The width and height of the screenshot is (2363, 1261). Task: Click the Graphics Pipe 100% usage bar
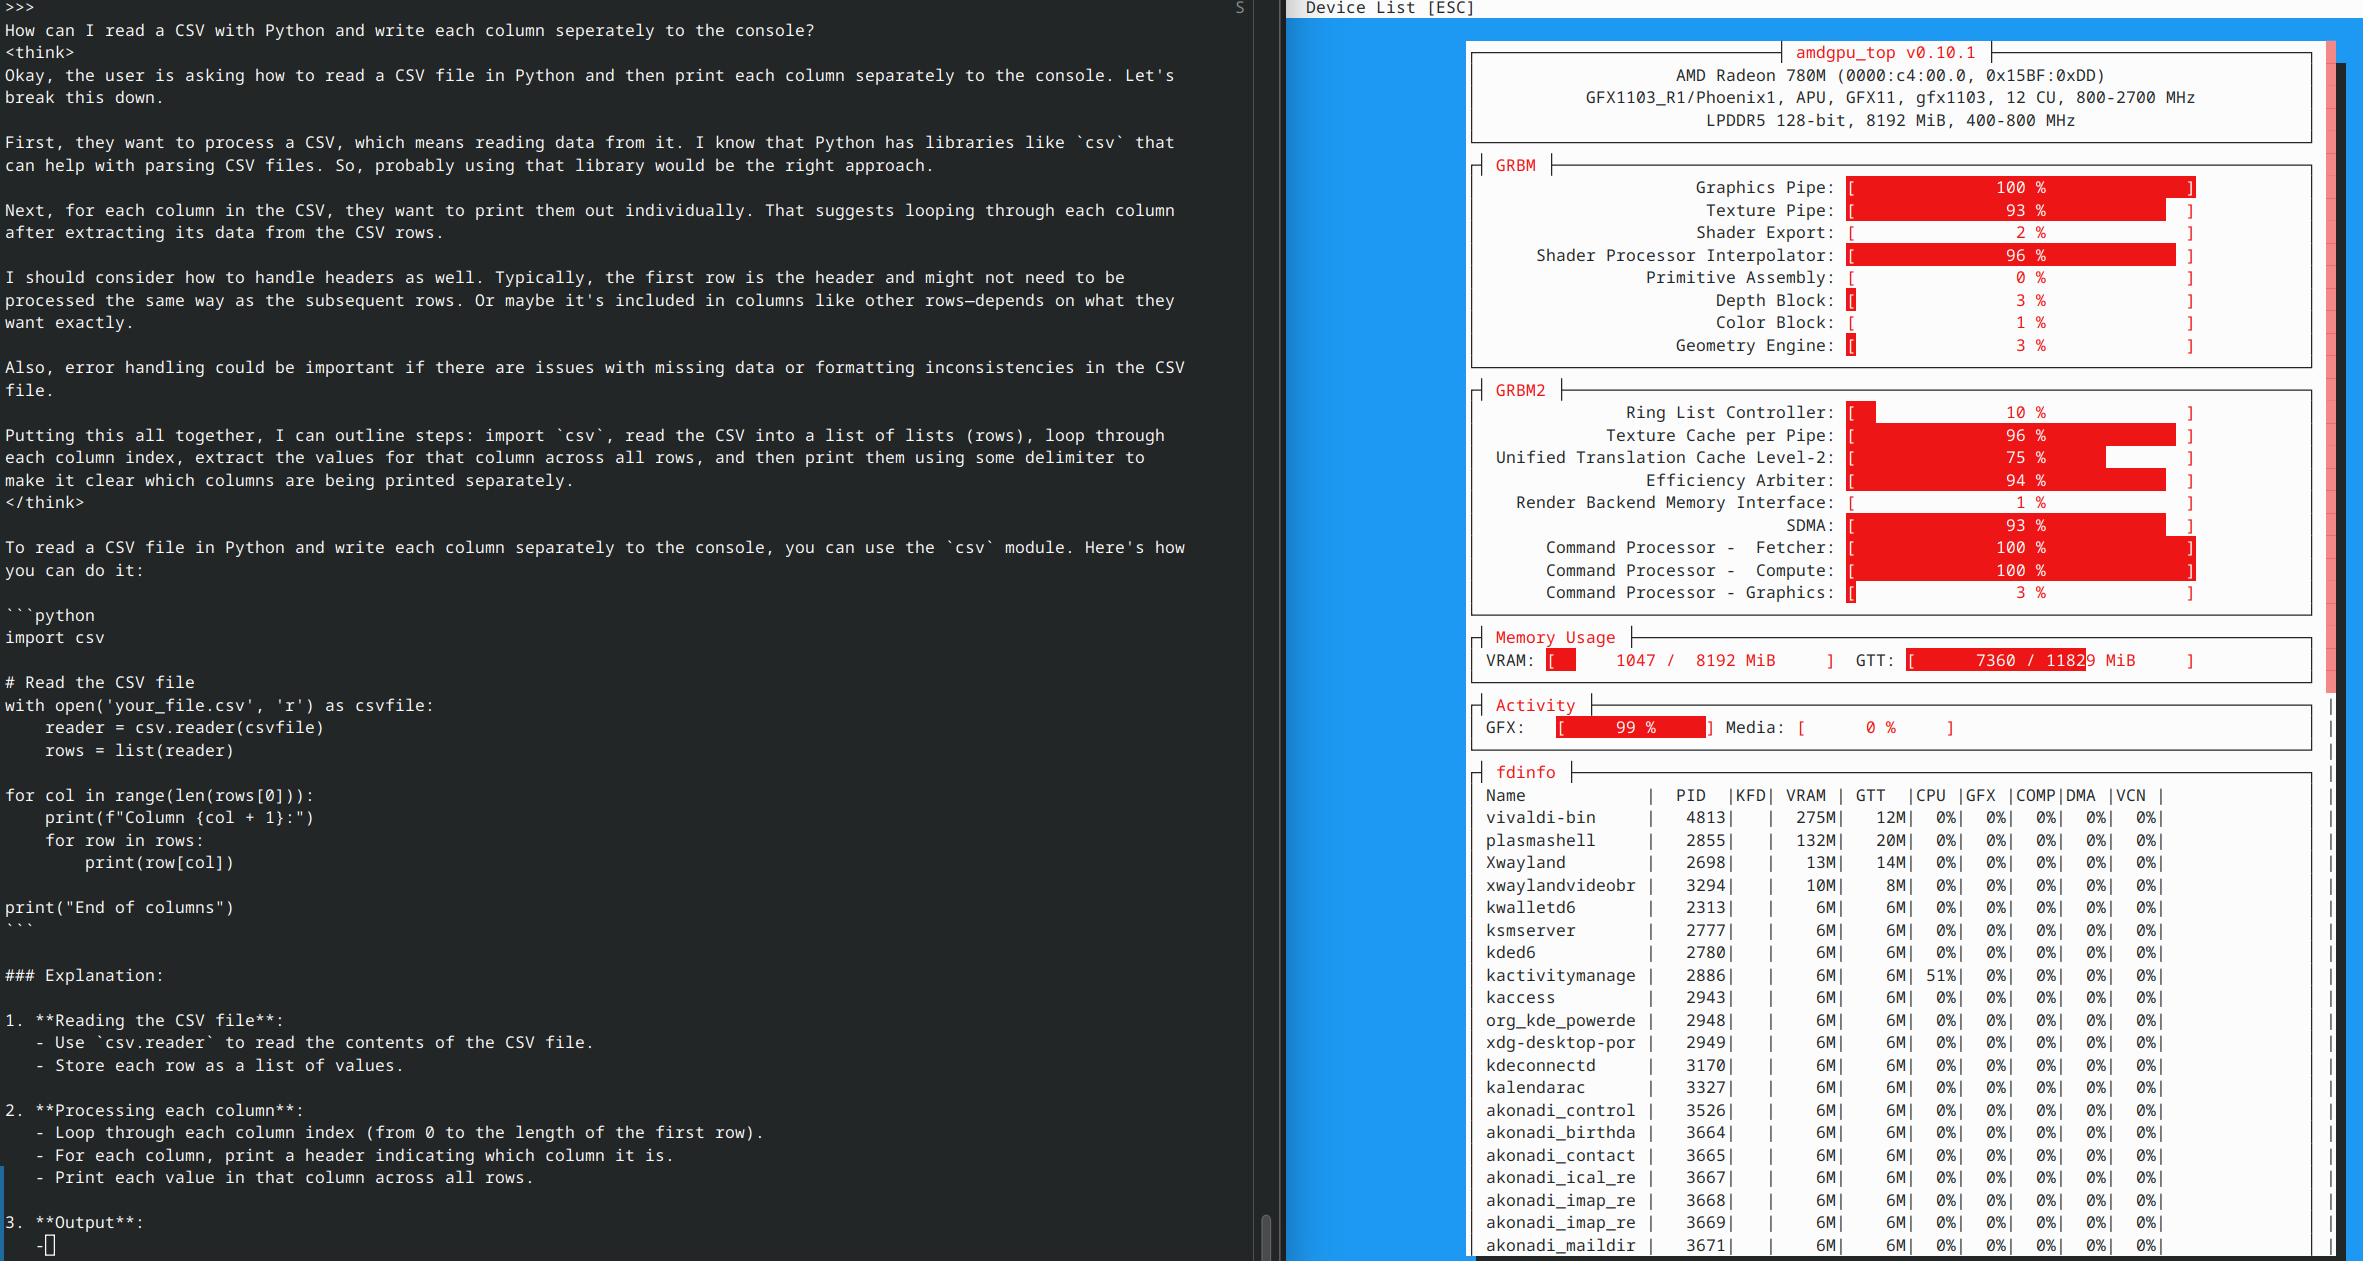click(x=2020, y=188)
